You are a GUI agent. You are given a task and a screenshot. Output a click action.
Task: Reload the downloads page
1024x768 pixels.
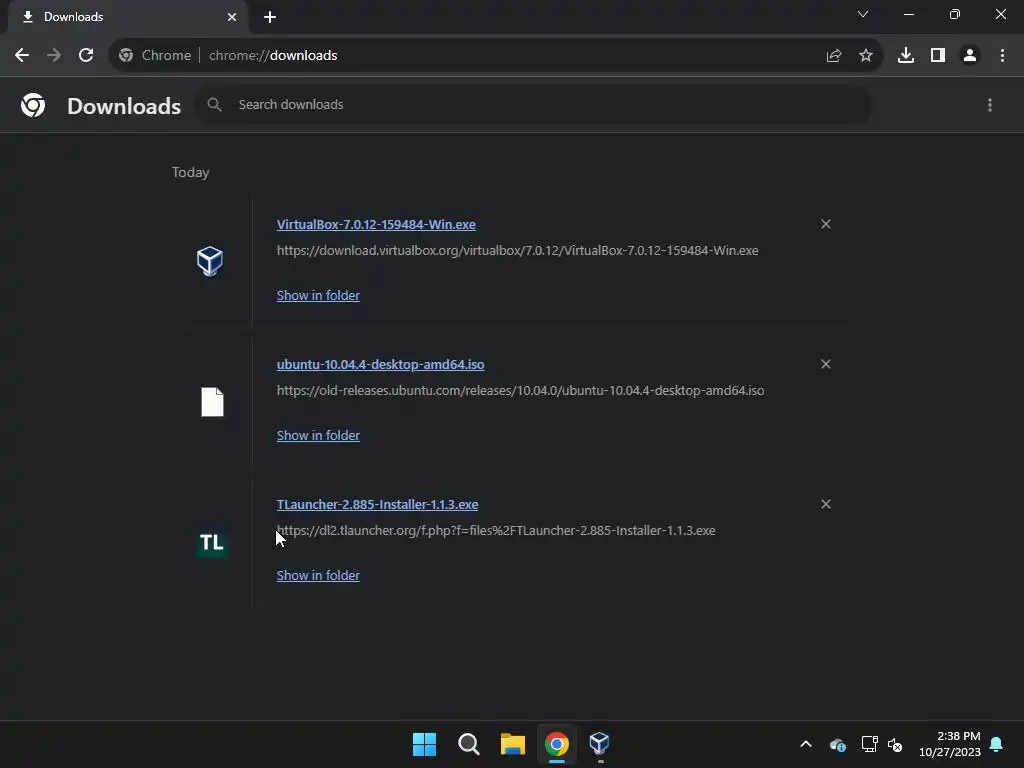click(86, 56)
